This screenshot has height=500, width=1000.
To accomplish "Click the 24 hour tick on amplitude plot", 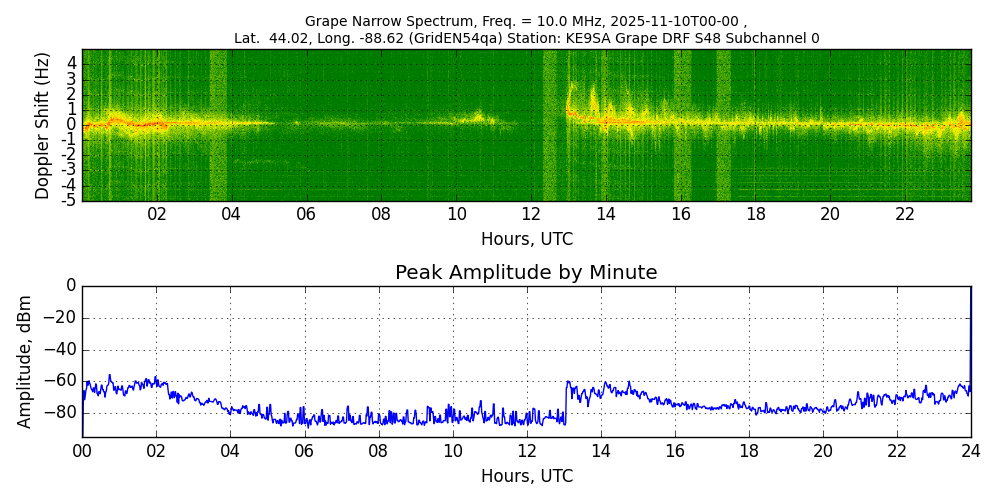I will point(970,450).
